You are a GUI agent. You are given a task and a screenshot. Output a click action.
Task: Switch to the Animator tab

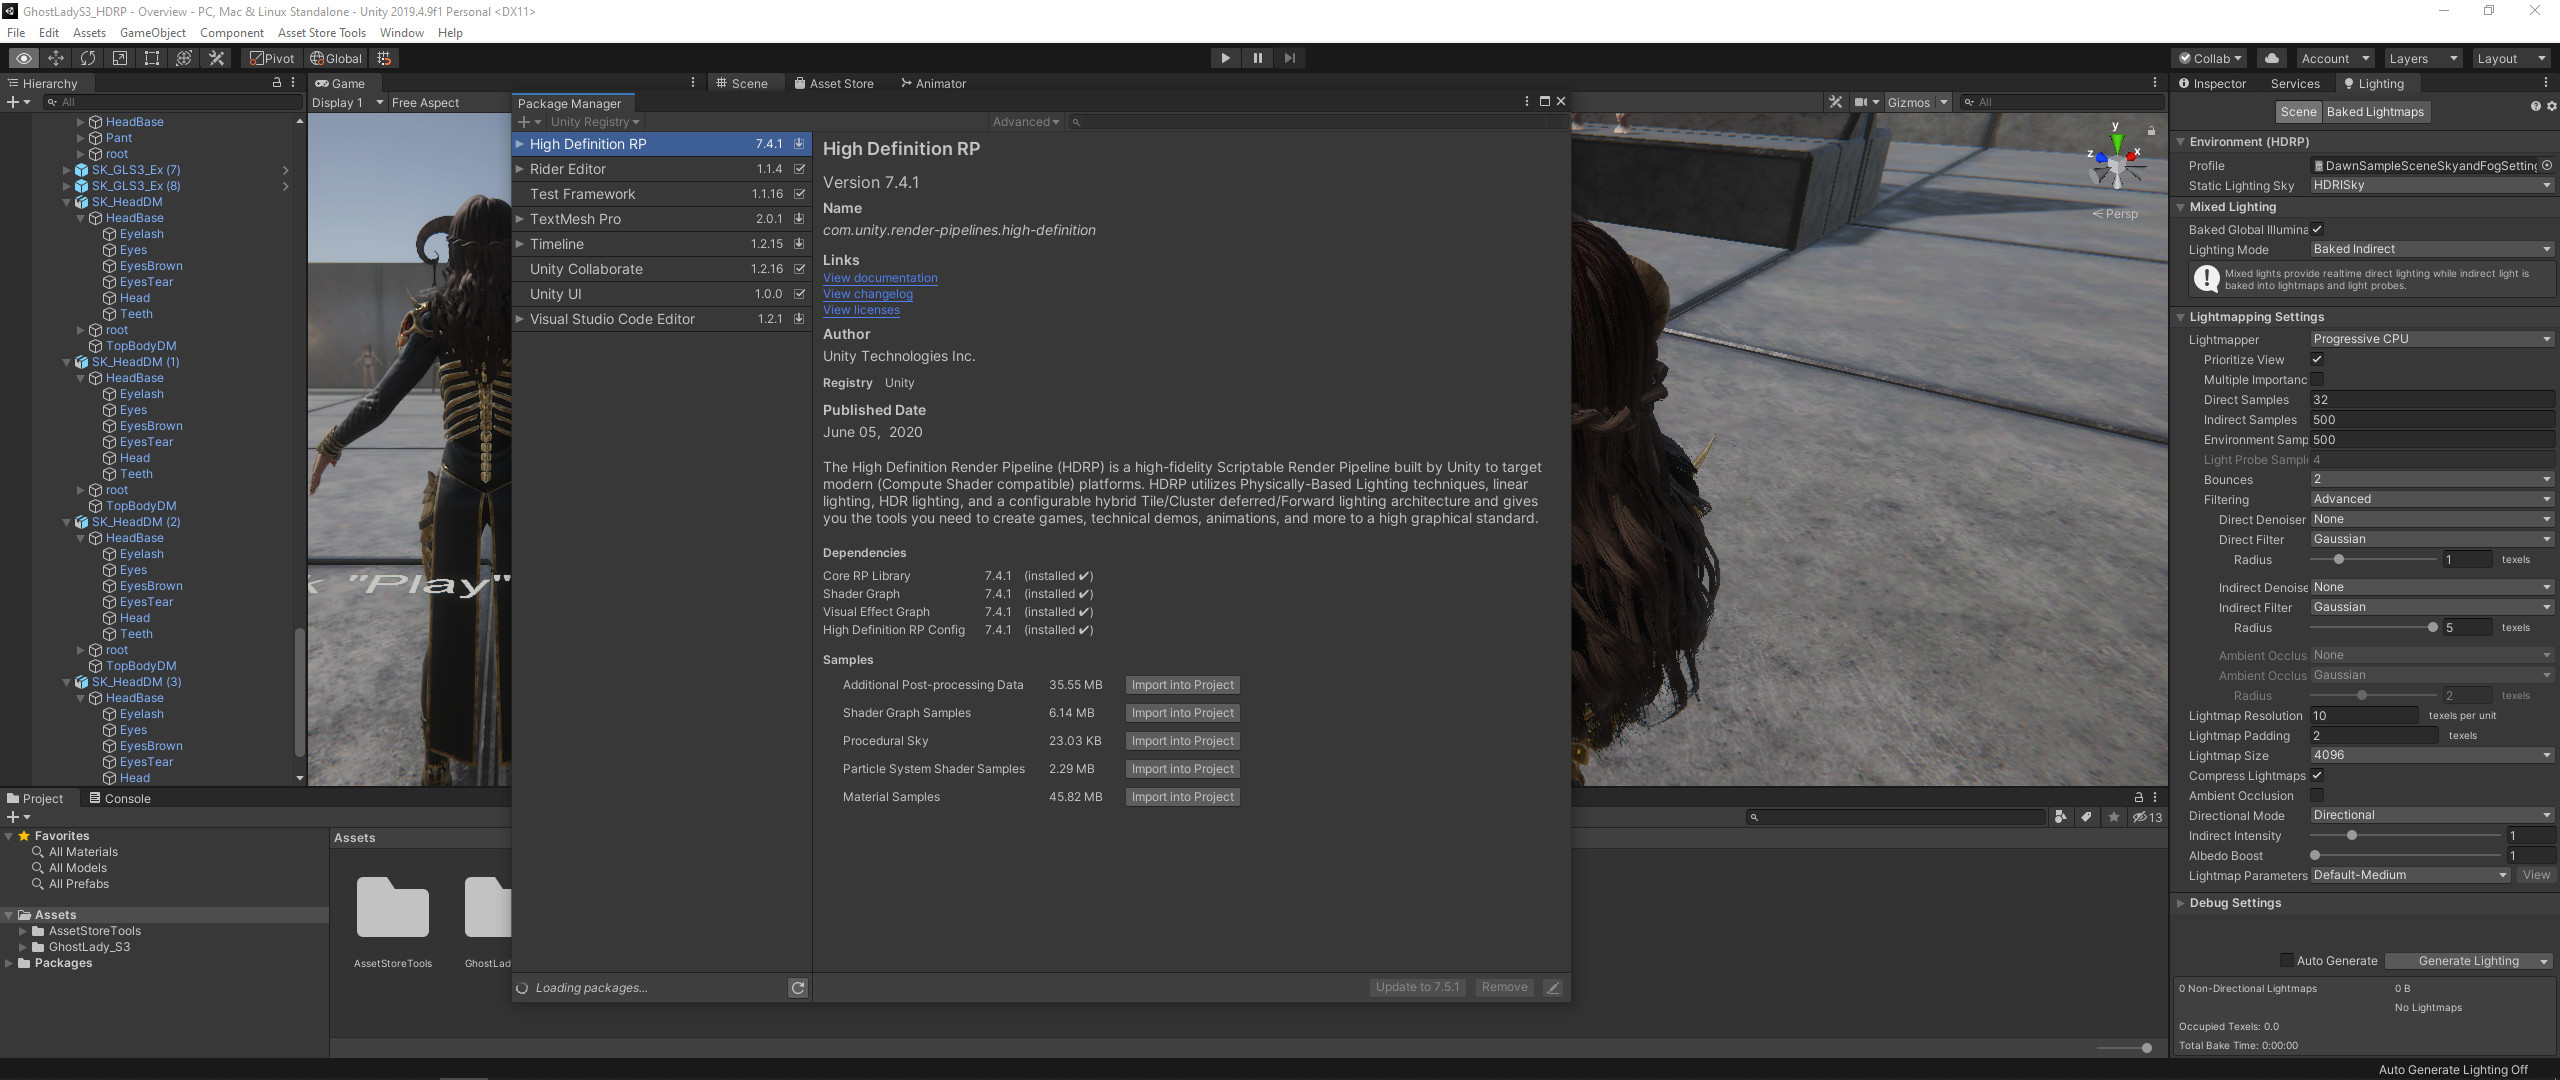933,83
